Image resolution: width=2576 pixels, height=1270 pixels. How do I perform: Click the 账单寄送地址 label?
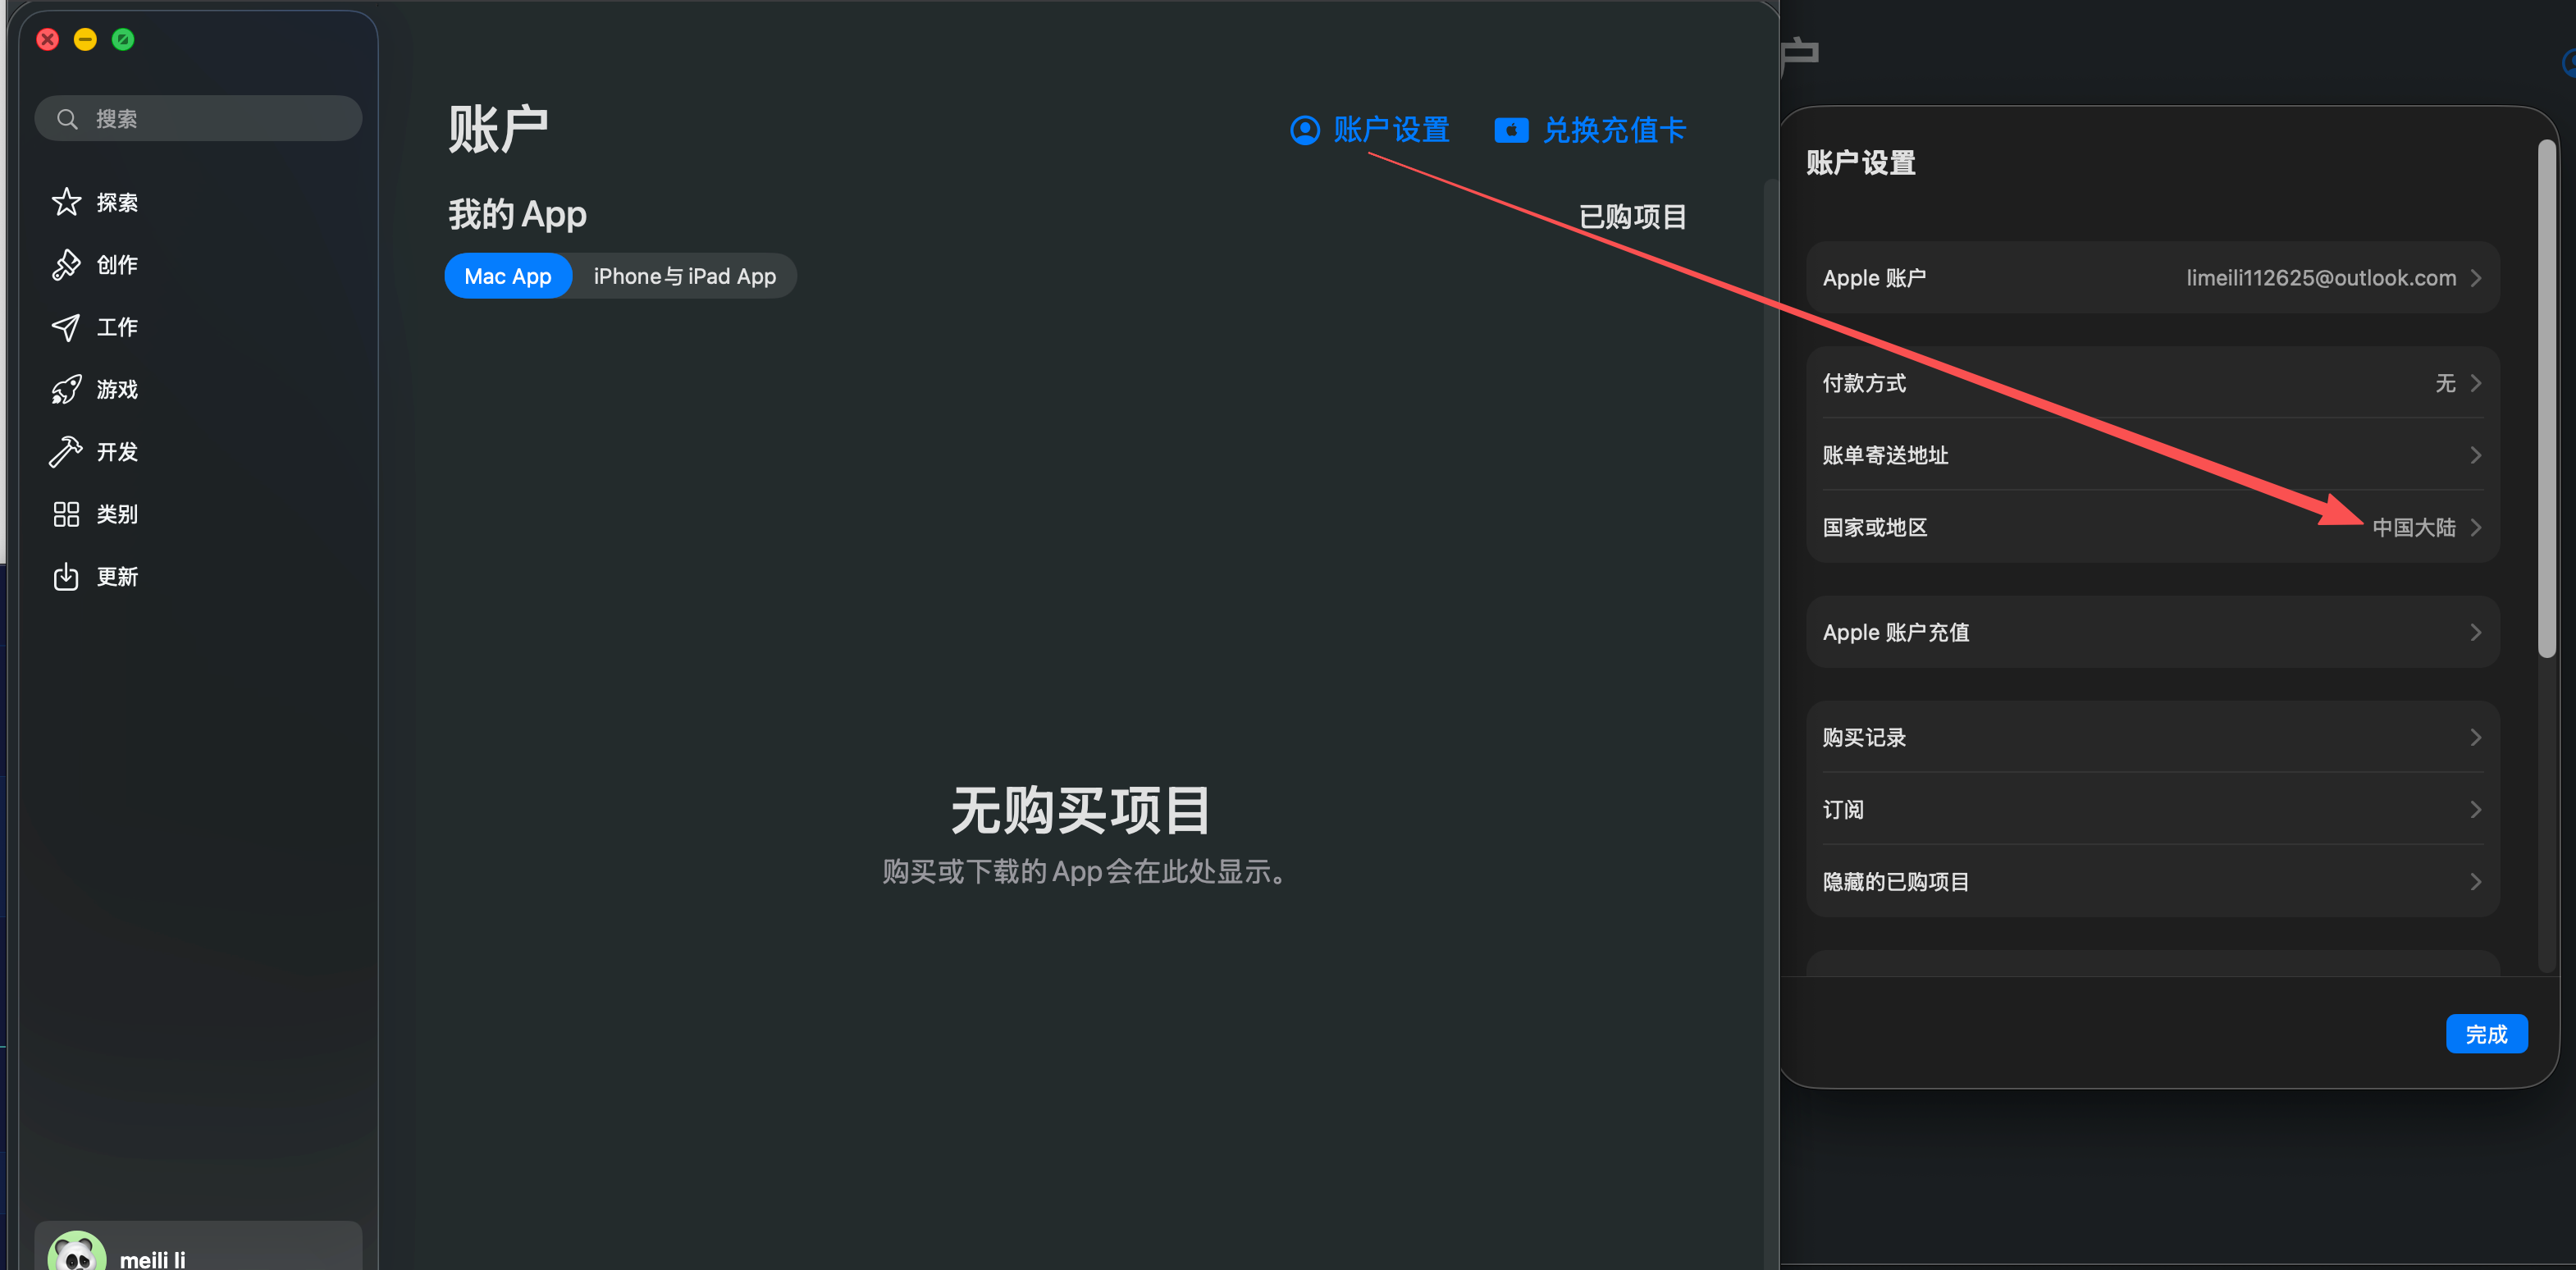[1885, 455]
